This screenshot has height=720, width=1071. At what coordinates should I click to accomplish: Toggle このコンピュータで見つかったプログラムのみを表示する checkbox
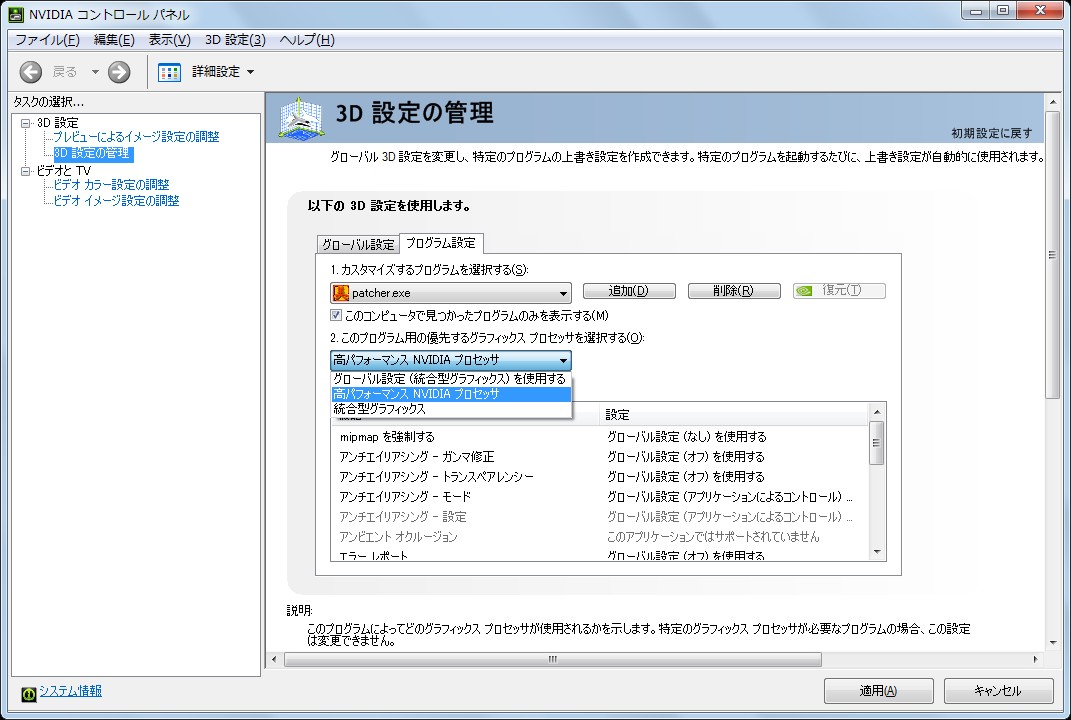(x=336, y=315)
